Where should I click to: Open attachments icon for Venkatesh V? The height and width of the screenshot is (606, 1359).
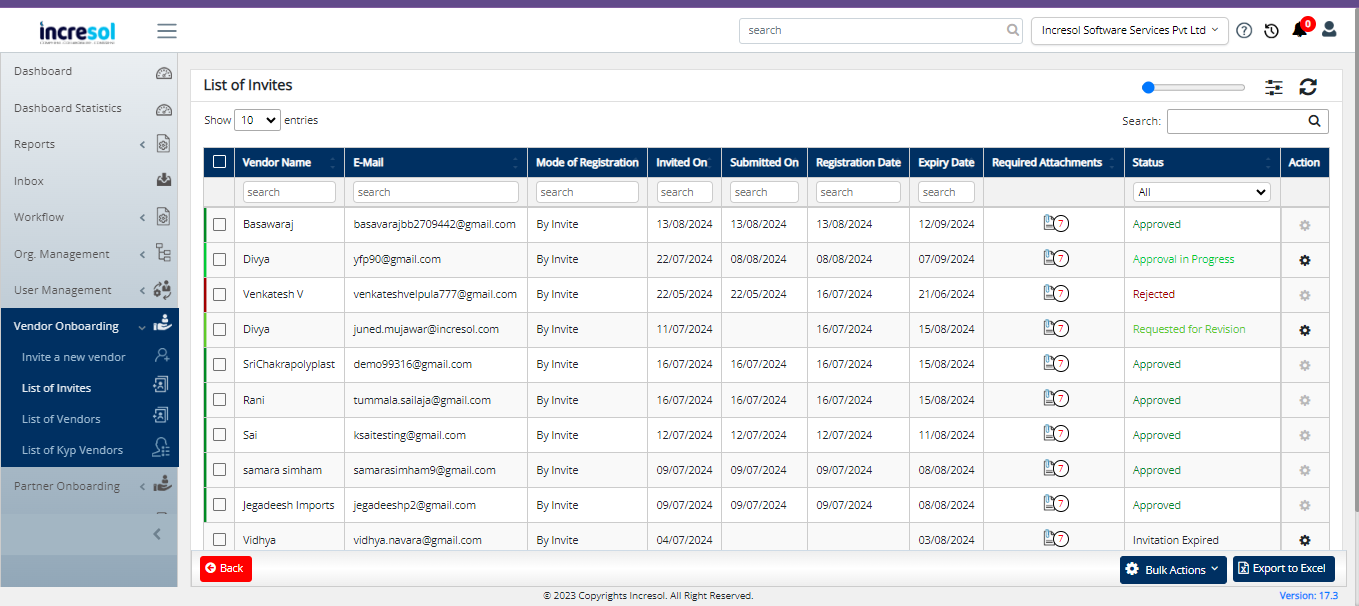pyautogui.click(x=1054, y=294)
